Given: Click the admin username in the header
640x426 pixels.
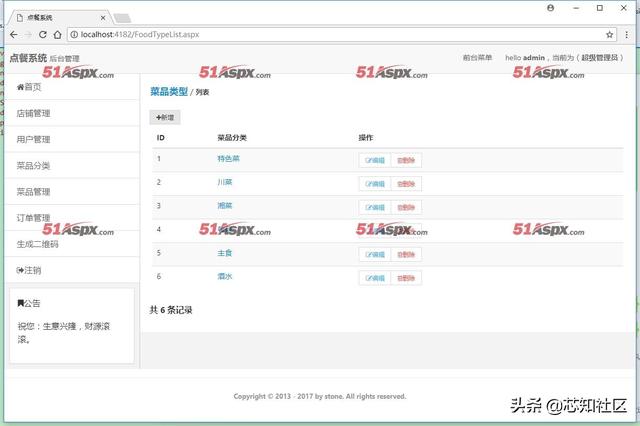Looking at the screenshot, I should pos(533,58).
